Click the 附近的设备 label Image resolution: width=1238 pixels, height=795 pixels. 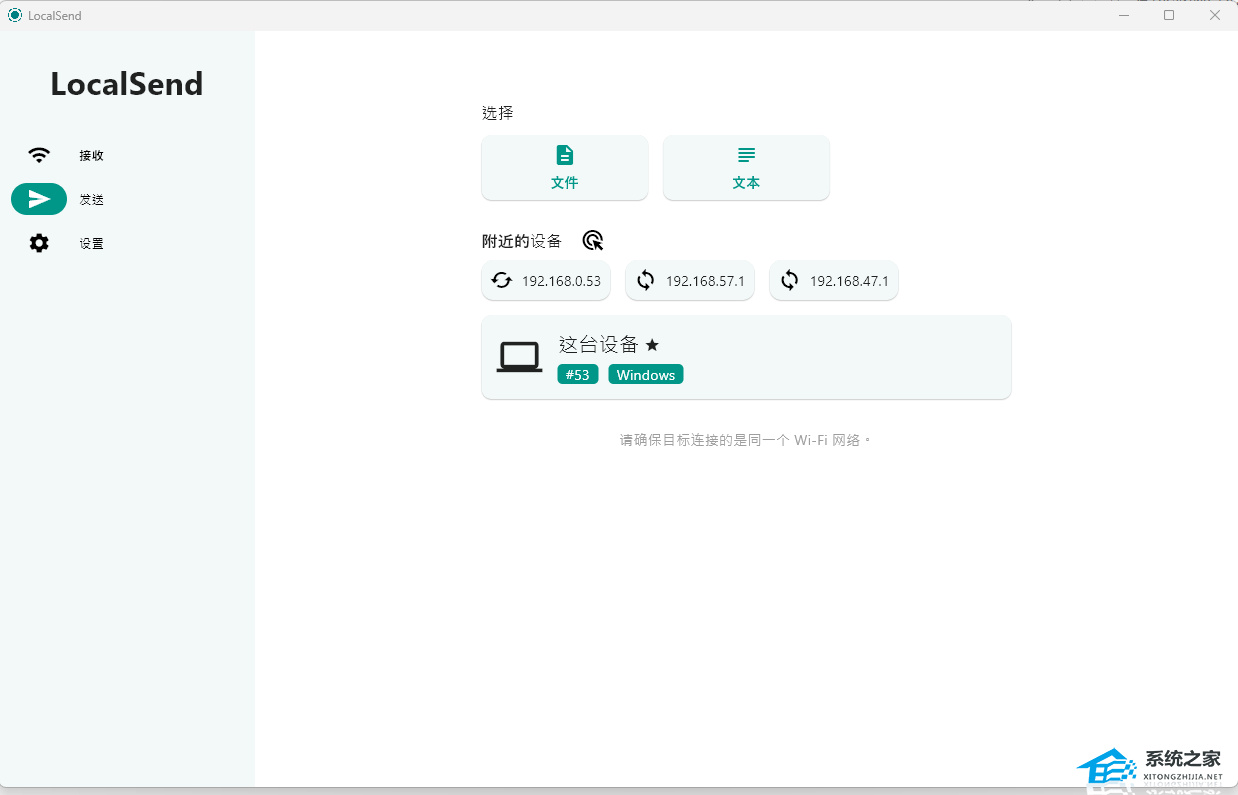522,241
